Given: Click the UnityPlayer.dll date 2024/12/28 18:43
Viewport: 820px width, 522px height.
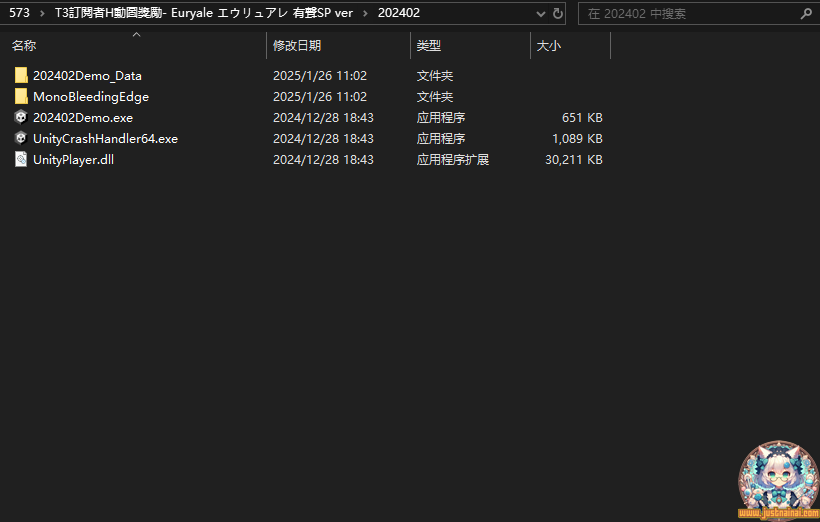Looking at the screenshot, I should (x=323, y=159).
